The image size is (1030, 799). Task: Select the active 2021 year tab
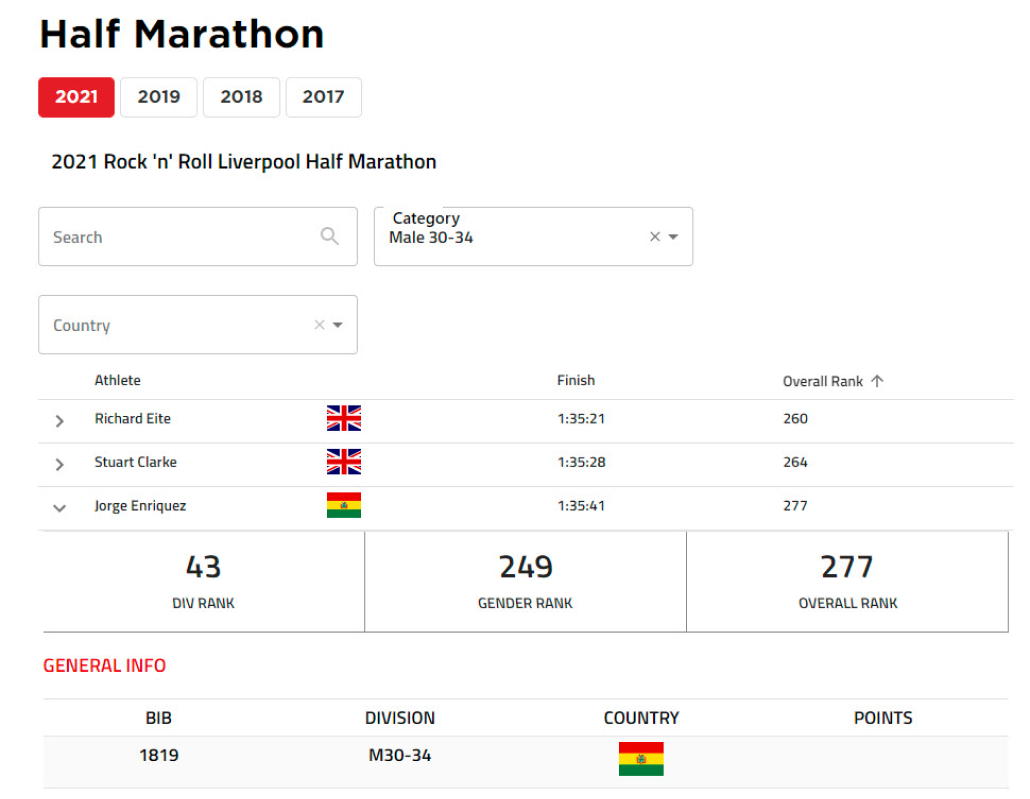(x=76, y=97)
